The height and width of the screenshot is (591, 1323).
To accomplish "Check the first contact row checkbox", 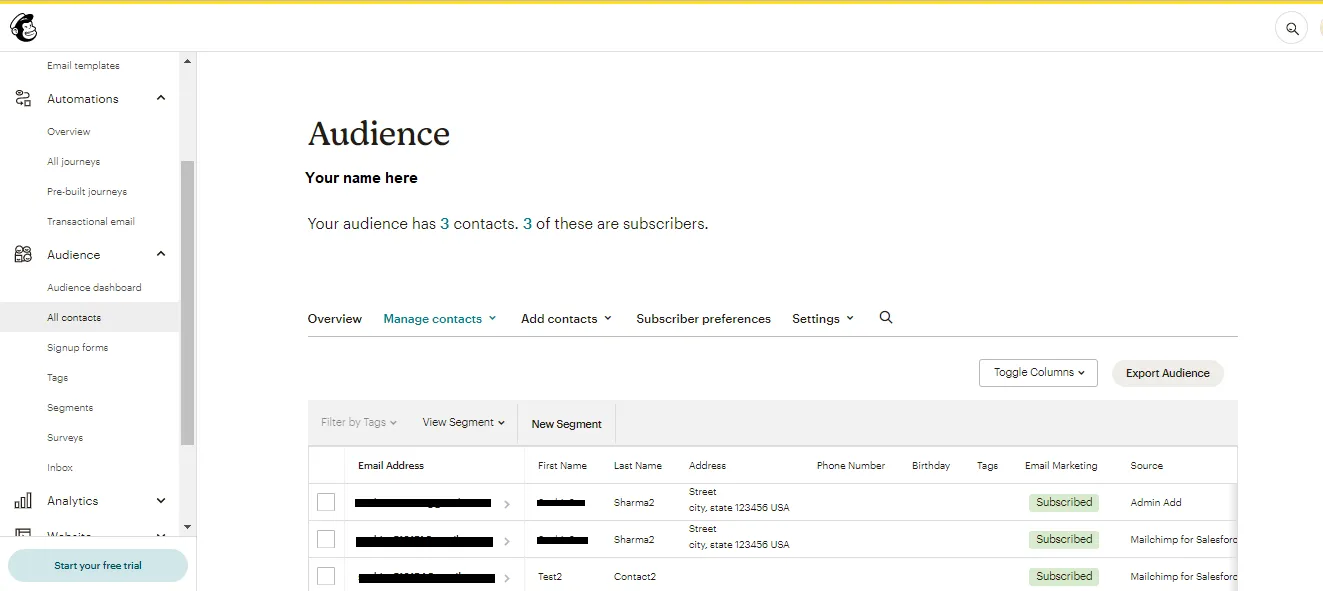I will pyautogui.click(x=326, y=502).
